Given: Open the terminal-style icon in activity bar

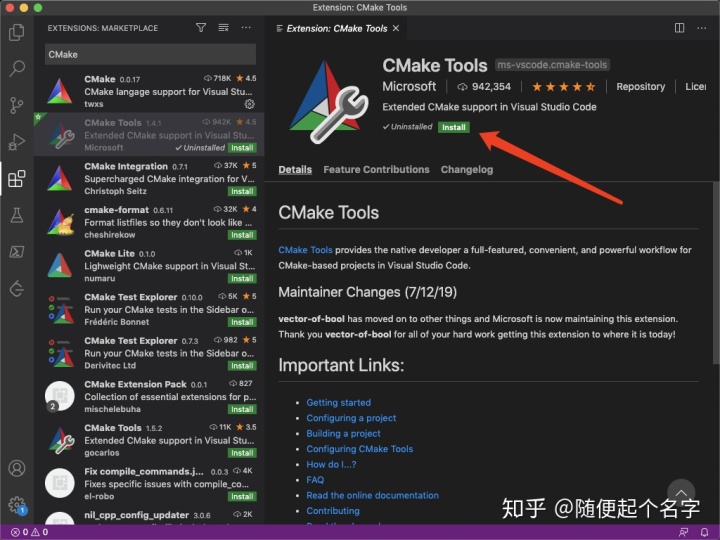Looking at the screenshot, I should [17, 252].
